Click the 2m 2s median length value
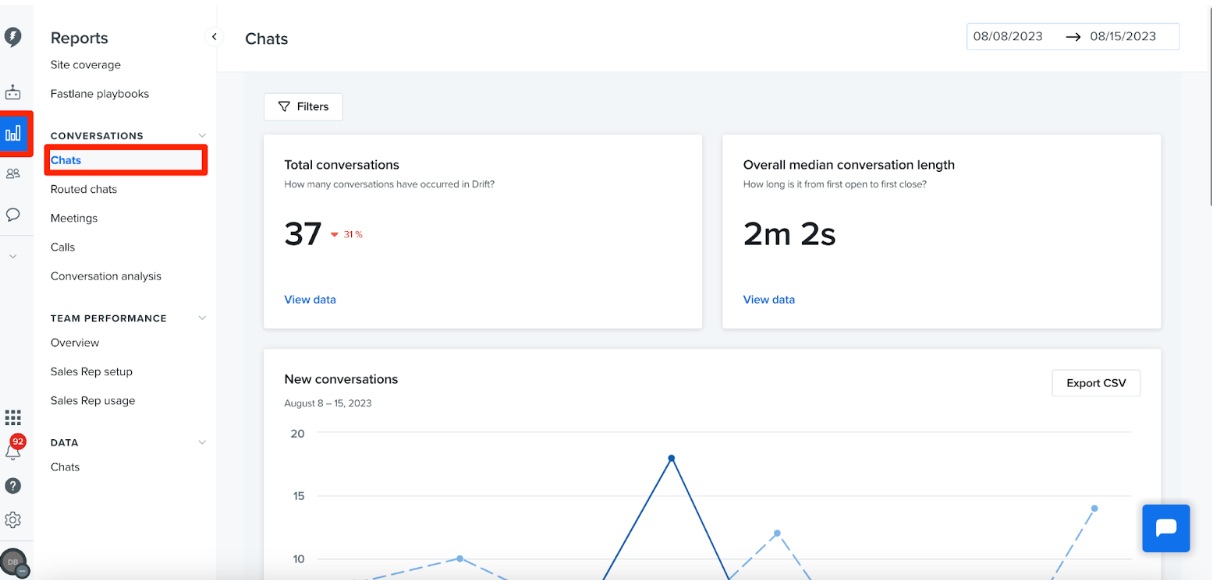Viewport: 1212px width, 580px height. click(789, 234)
